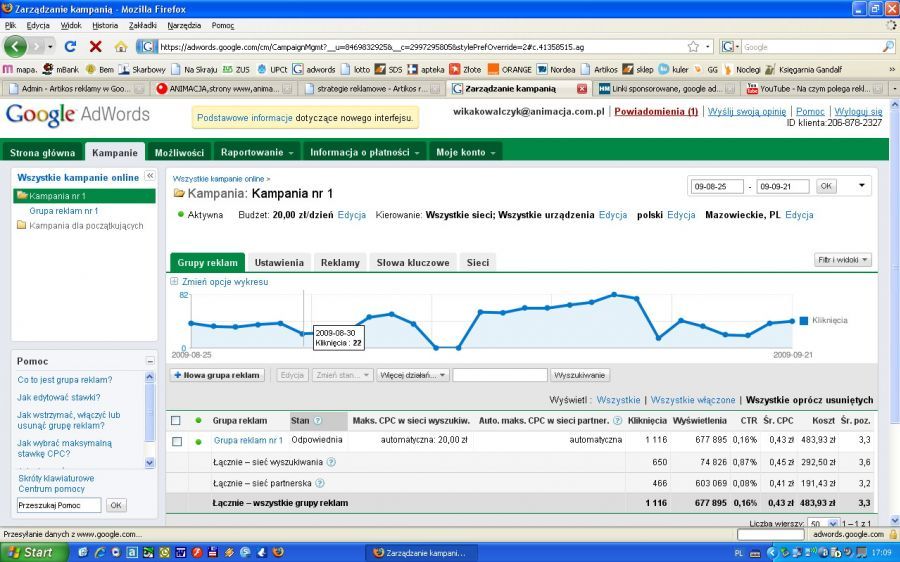Click the ad group search text field
900x562 pixels.
(x=500, y=375)
